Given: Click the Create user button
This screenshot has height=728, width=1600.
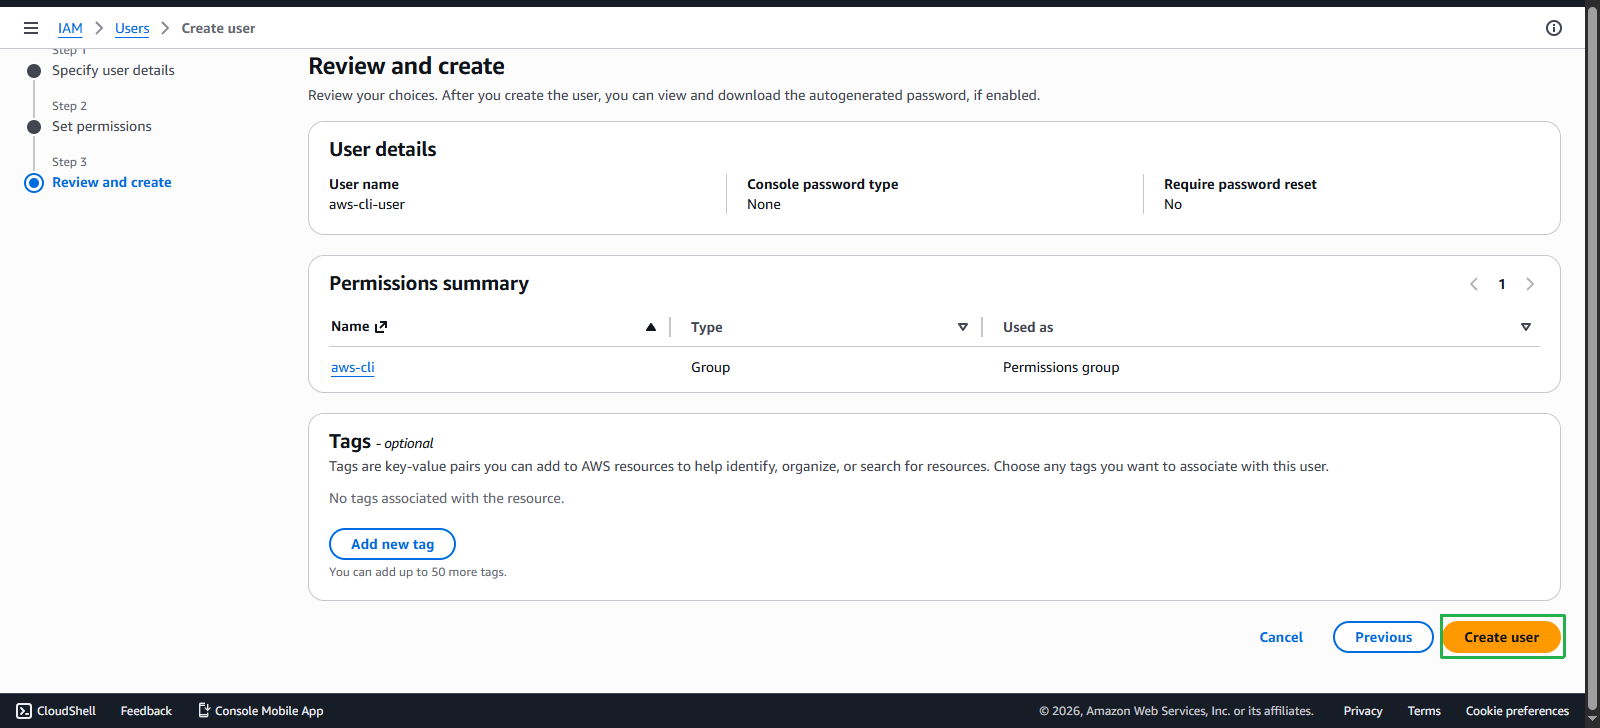Looking at the screenshot, I should [1502, 637].
